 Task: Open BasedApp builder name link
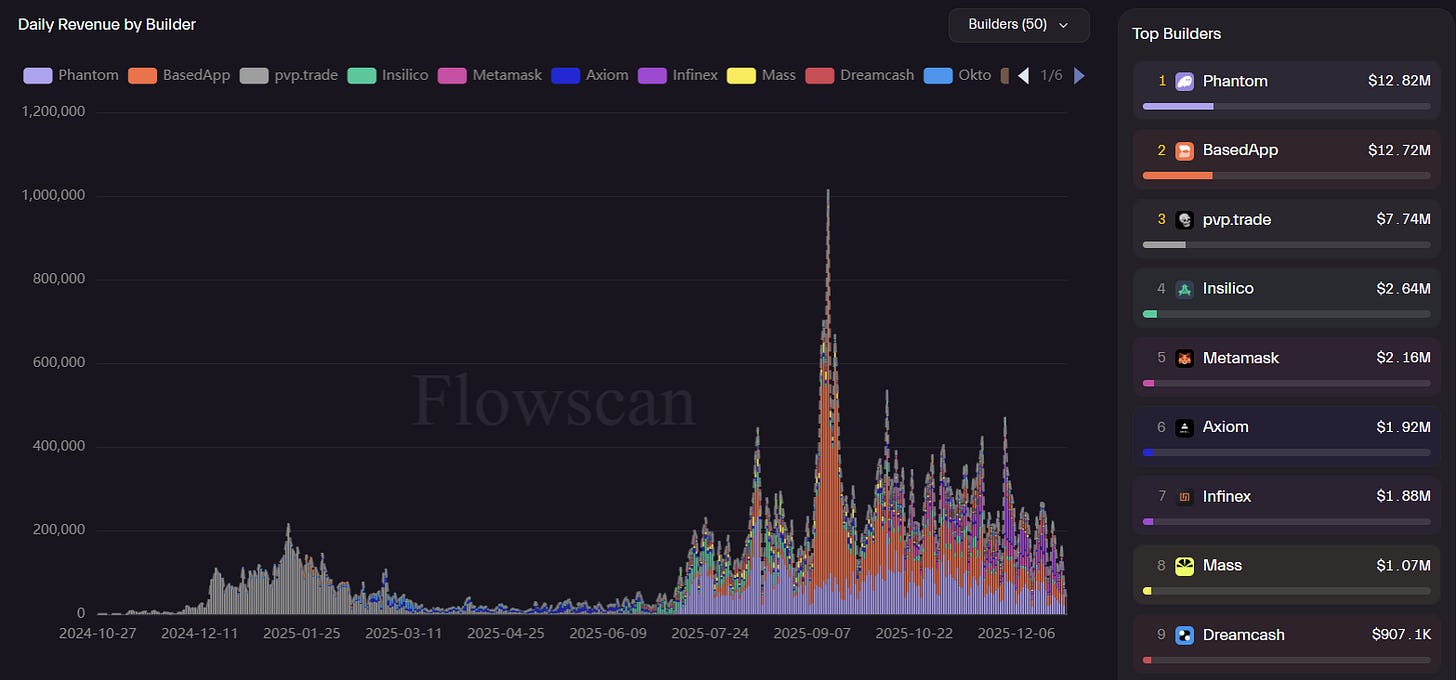coord(1240,150)
